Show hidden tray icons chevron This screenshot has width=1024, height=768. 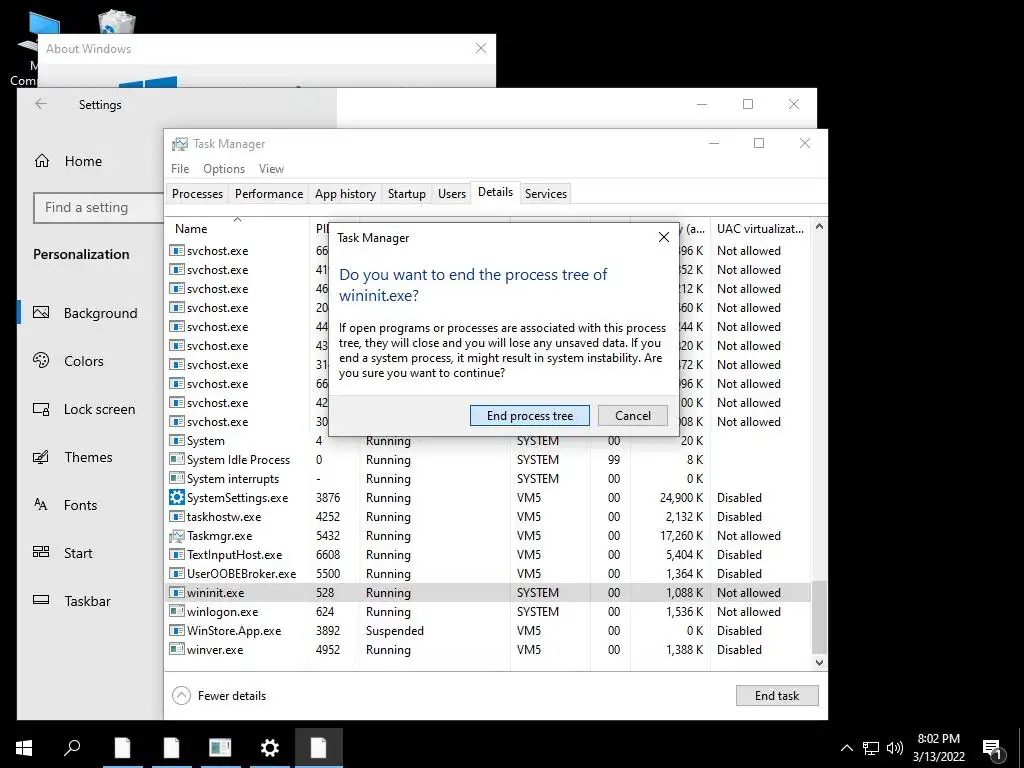click(x=846, y=748)
